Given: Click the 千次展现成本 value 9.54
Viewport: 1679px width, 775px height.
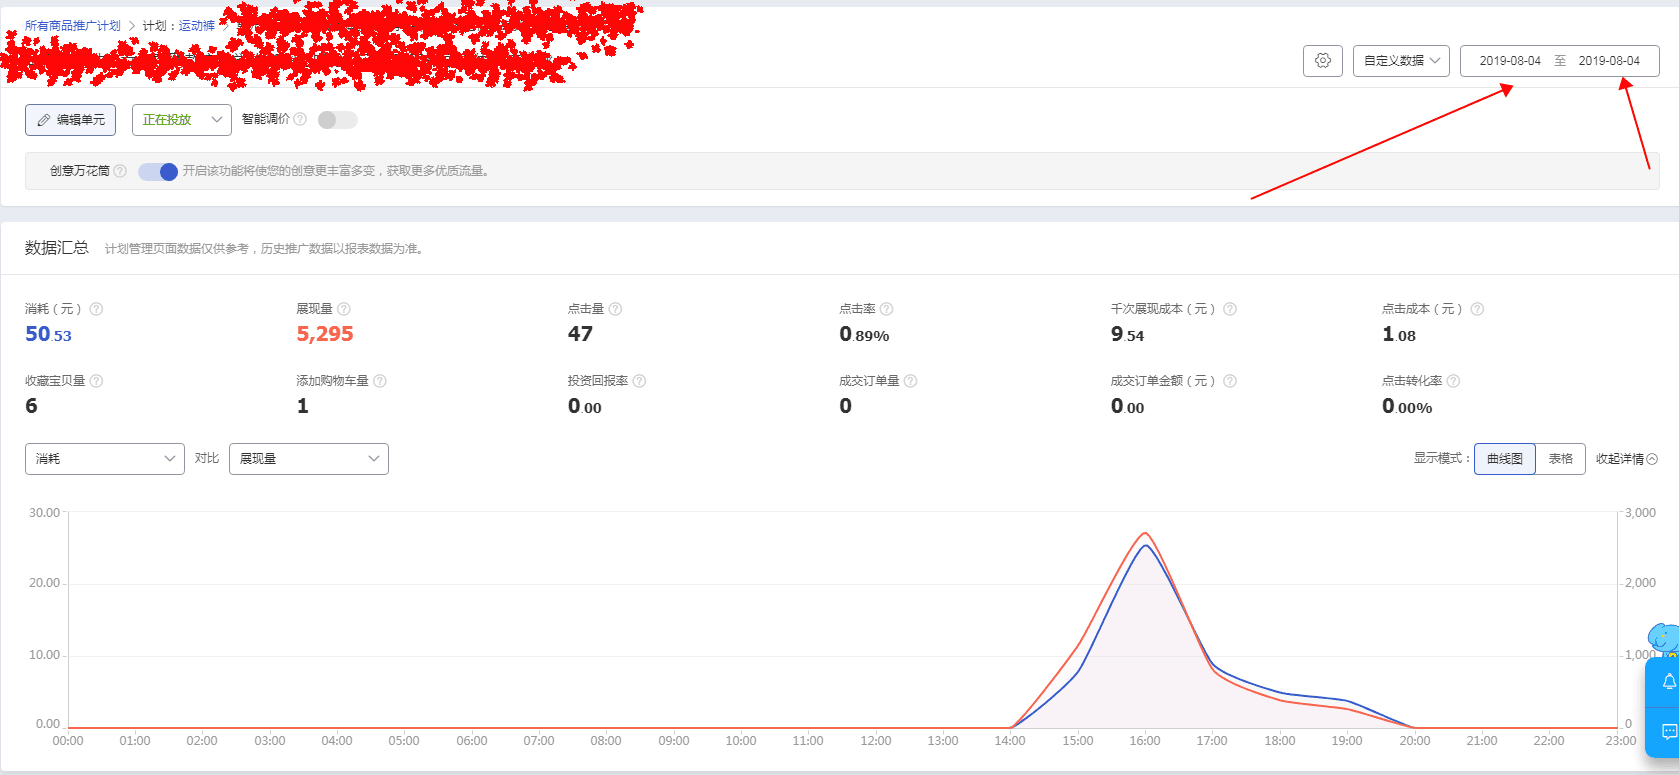Looking at the screenshot, I should 1127,334.
